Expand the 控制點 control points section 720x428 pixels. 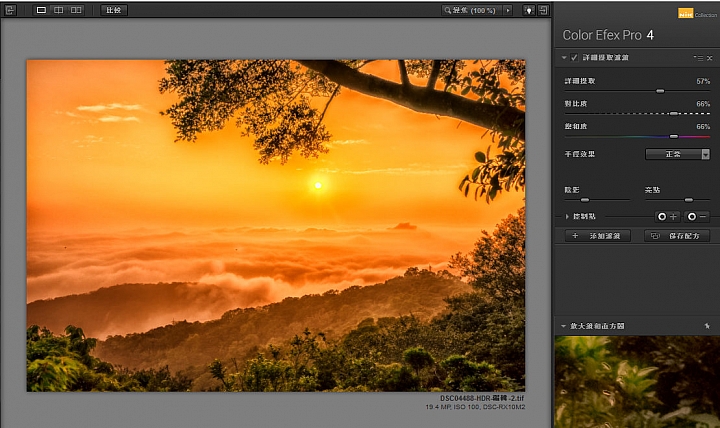(x=567, y=216)
